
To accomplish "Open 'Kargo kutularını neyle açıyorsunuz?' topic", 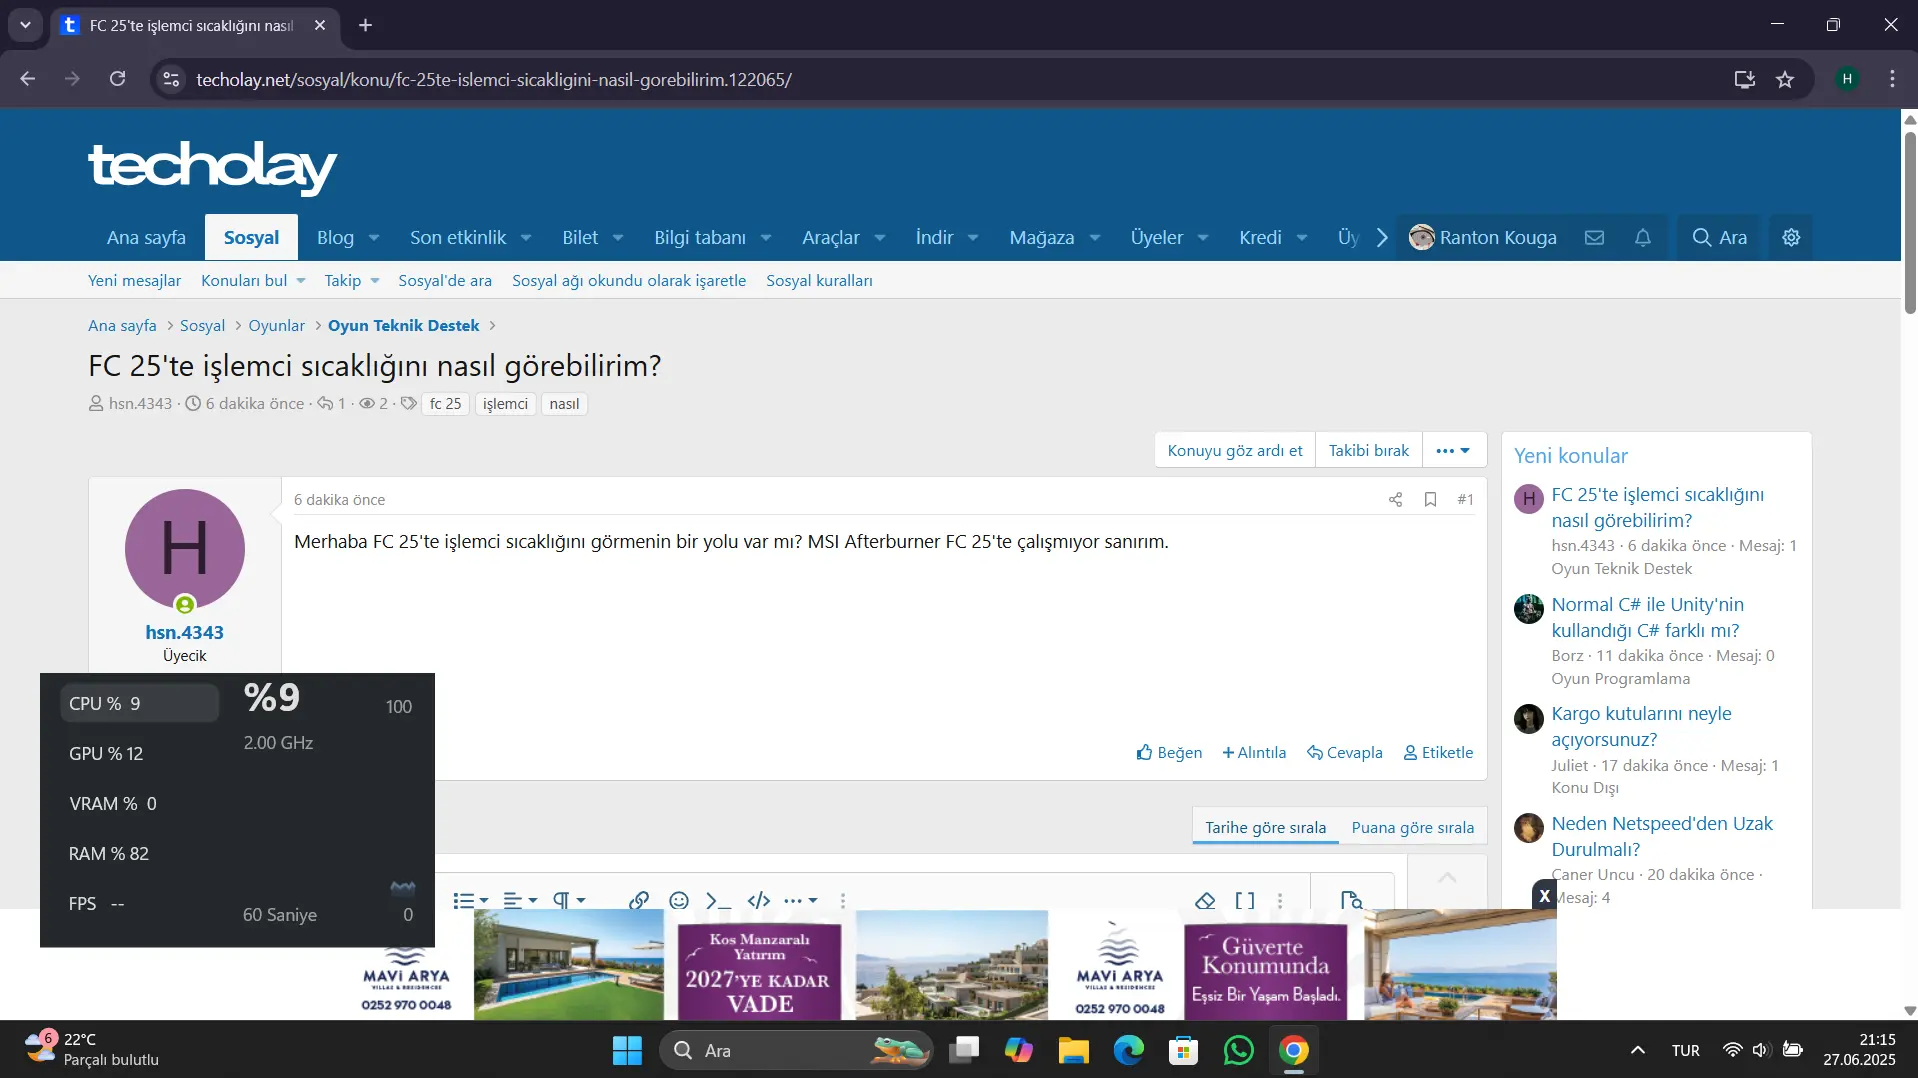I will point(1641,727).
